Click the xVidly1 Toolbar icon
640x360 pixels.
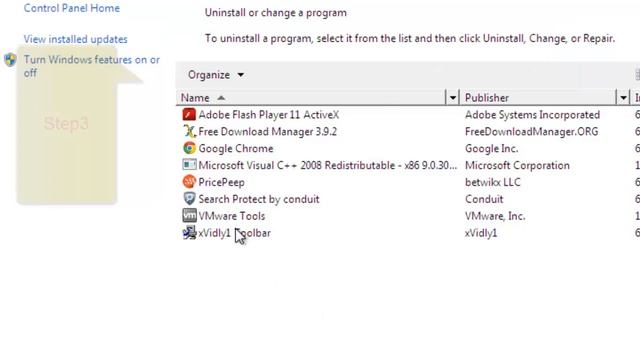pyautogui.click(x=189, y=233)
